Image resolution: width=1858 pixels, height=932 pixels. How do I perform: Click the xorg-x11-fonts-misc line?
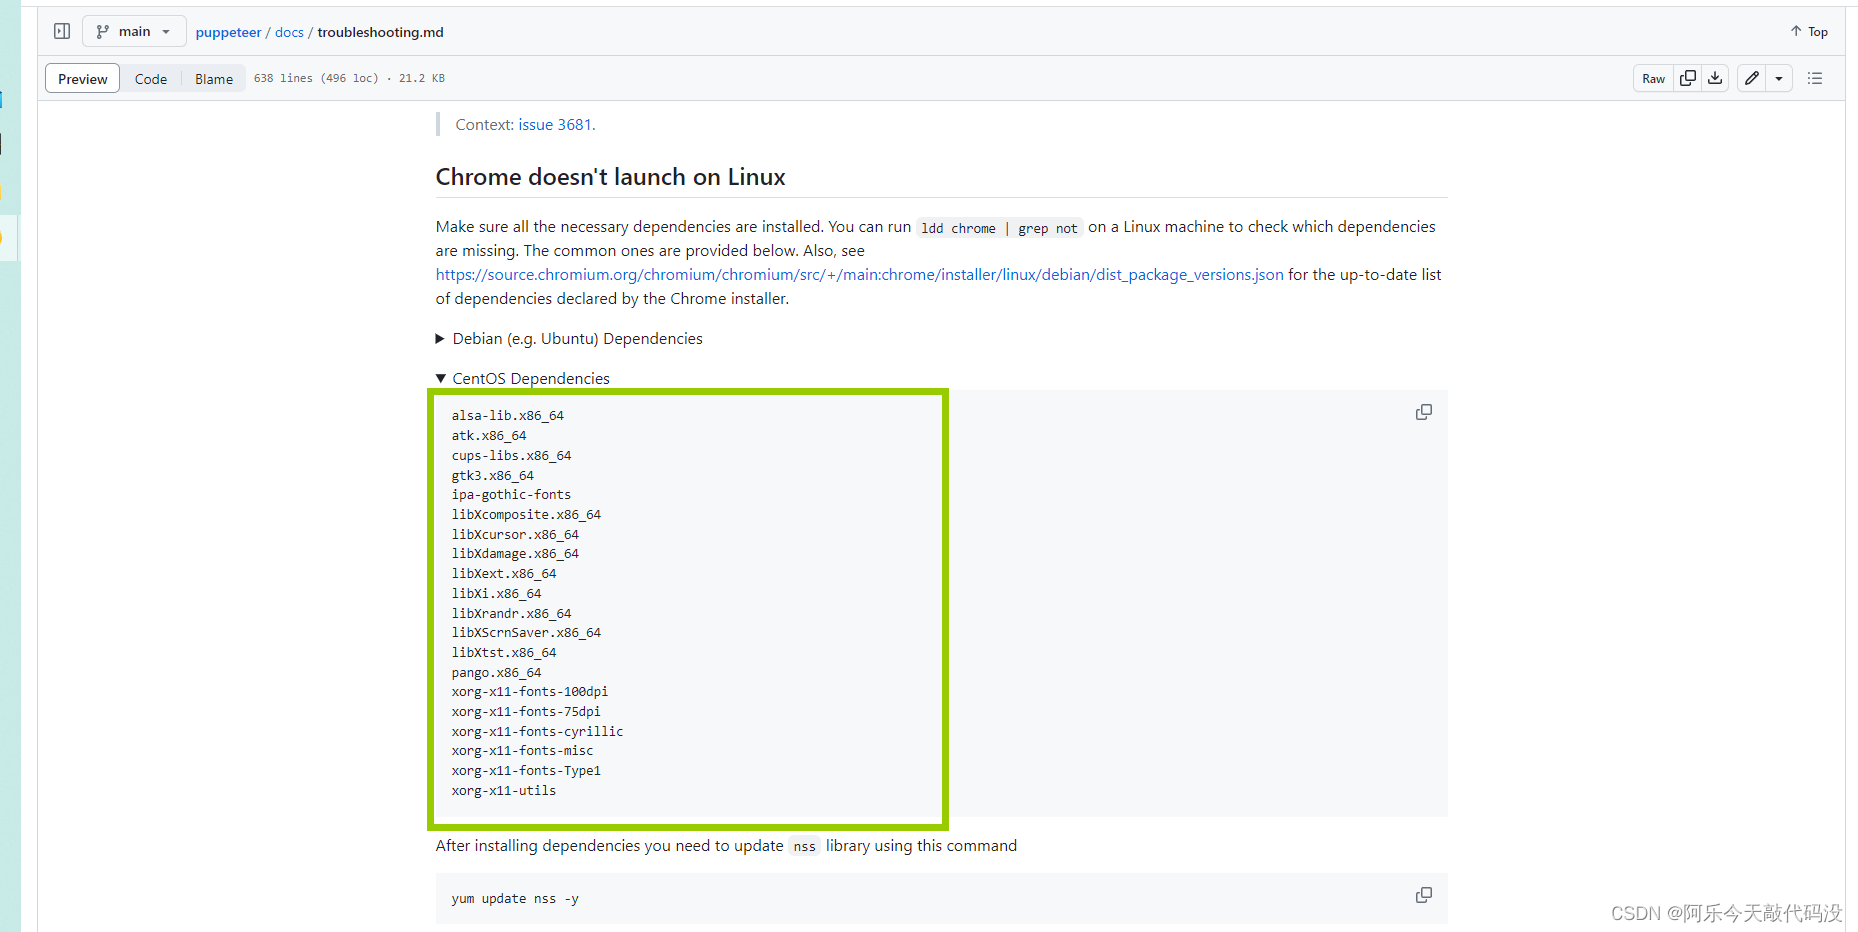[x=522, y=750]
